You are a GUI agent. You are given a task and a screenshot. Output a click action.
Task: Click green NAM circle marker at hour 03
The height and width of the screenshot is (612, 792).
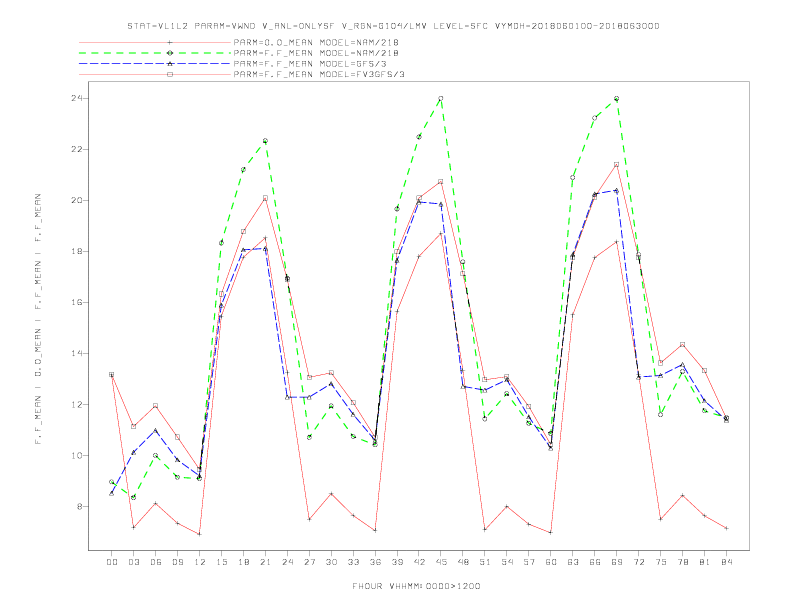coord(133,497)
